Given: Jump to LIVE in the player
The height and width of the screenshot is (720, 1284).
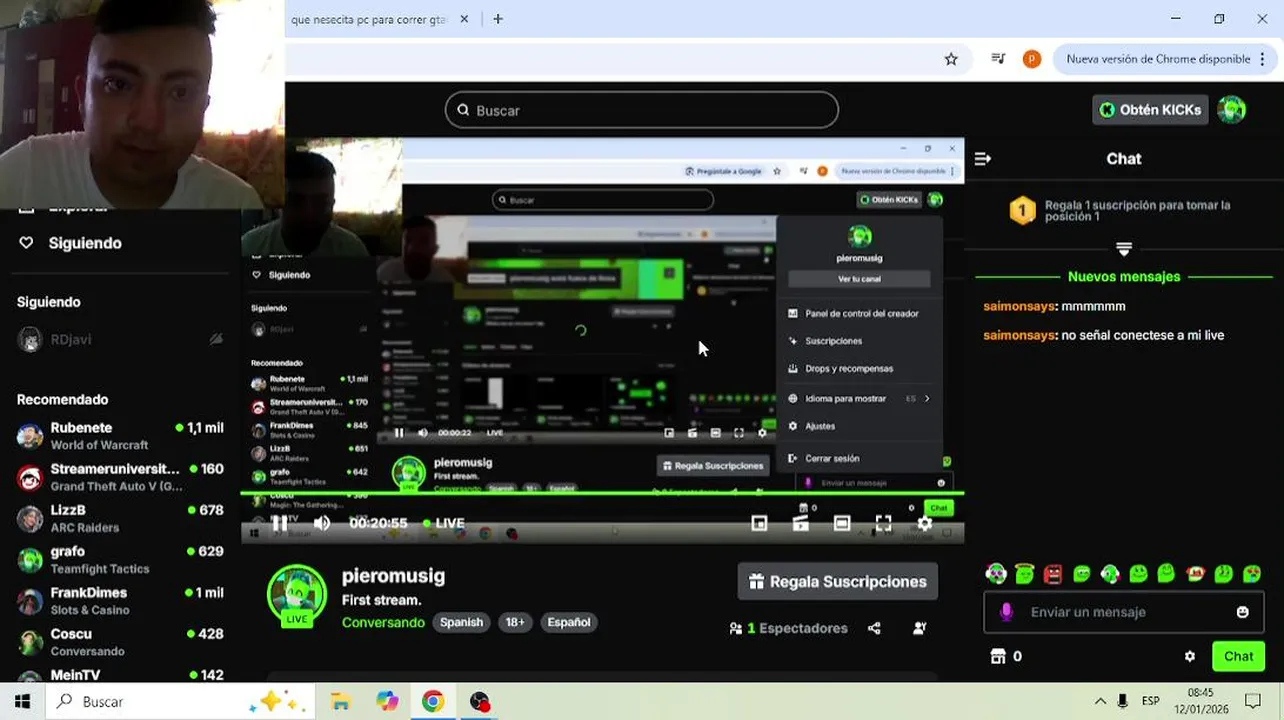Looking at the screenshot, I should pos(444,523).
